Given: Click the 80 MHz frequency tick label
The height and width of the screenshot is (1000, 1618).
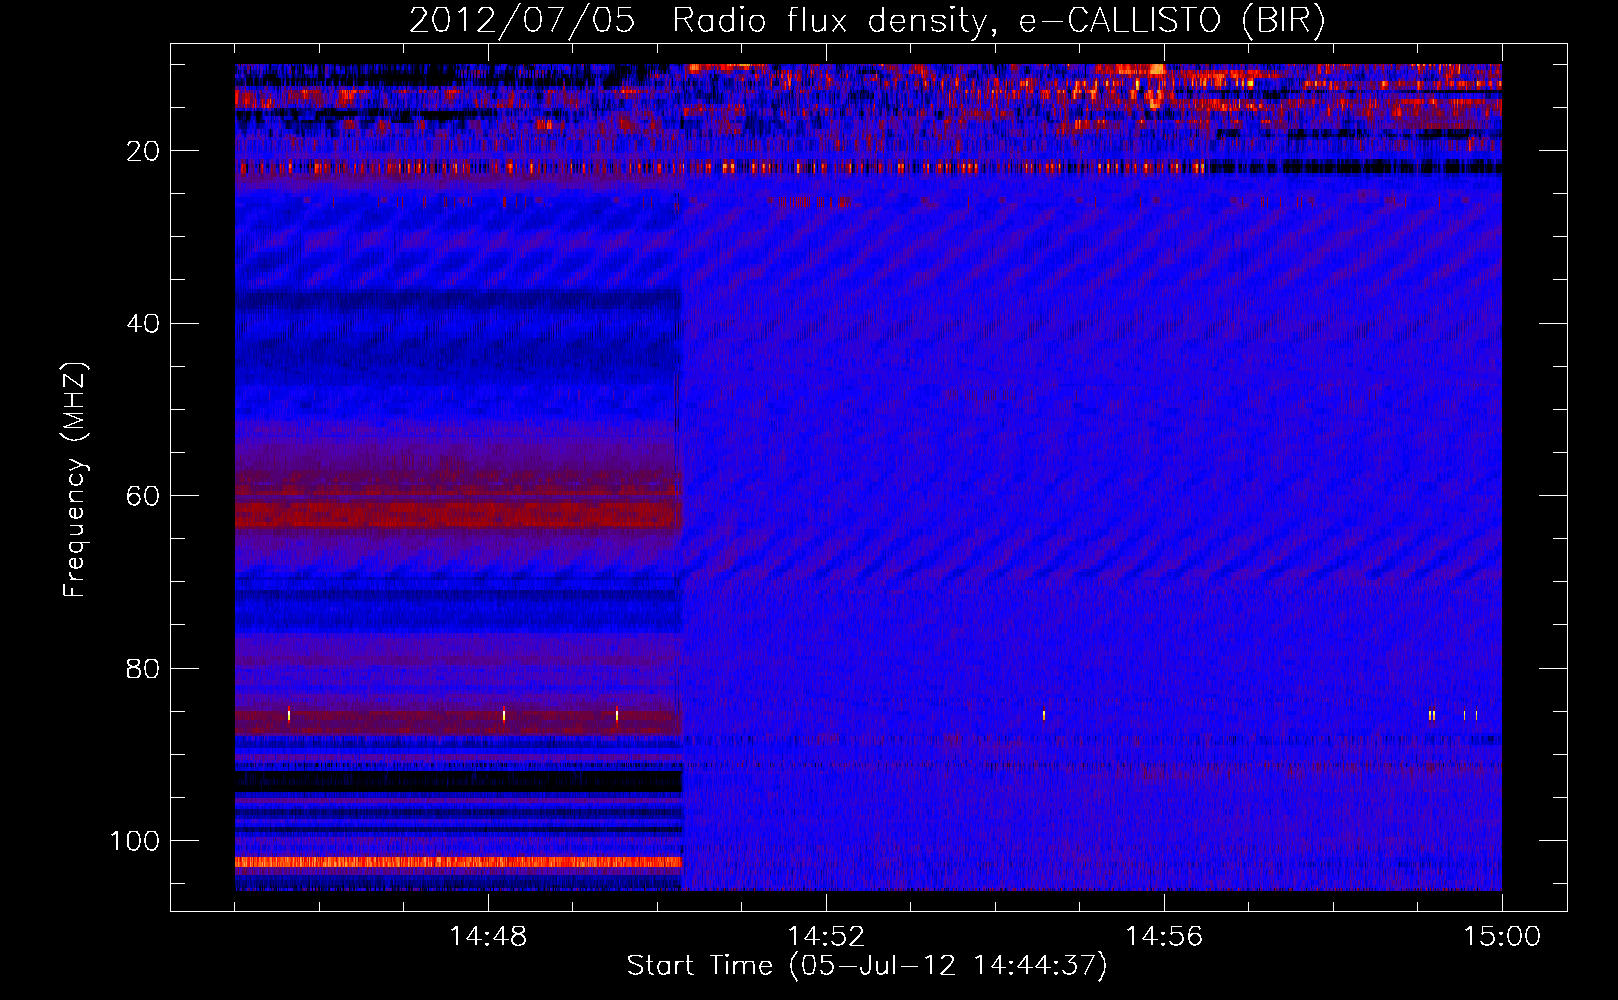Looking at the screenshot, I should tap(143, 668).
